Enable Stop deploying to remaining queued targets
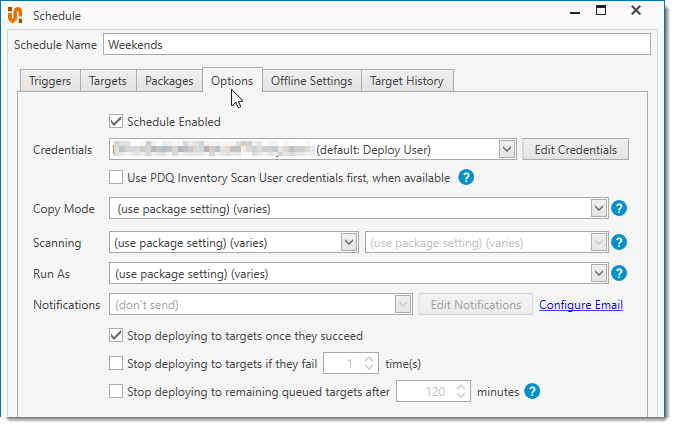Viewport: 675px width, 427px height. tap(116, 392)
